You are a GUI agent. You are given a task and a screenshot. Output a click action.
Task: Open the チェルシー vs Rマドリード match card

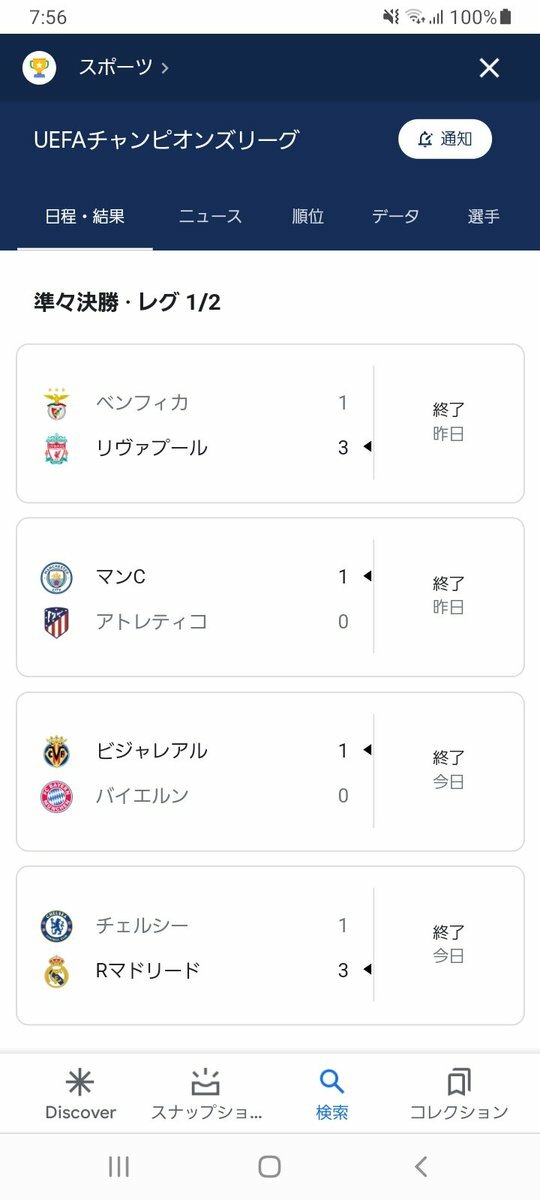(270, 946)
